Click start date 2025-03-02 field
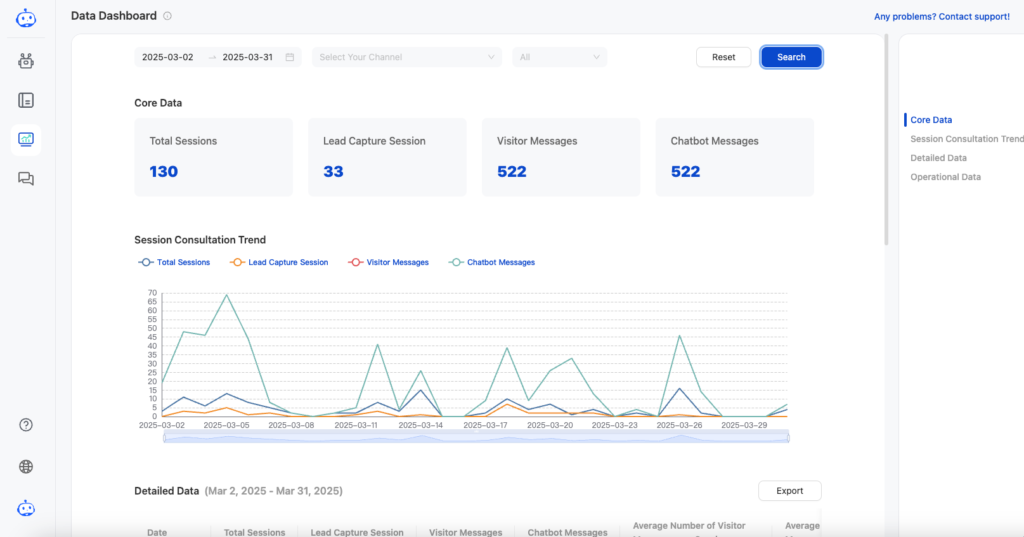 pyautogui.click(x=168, y=57)
